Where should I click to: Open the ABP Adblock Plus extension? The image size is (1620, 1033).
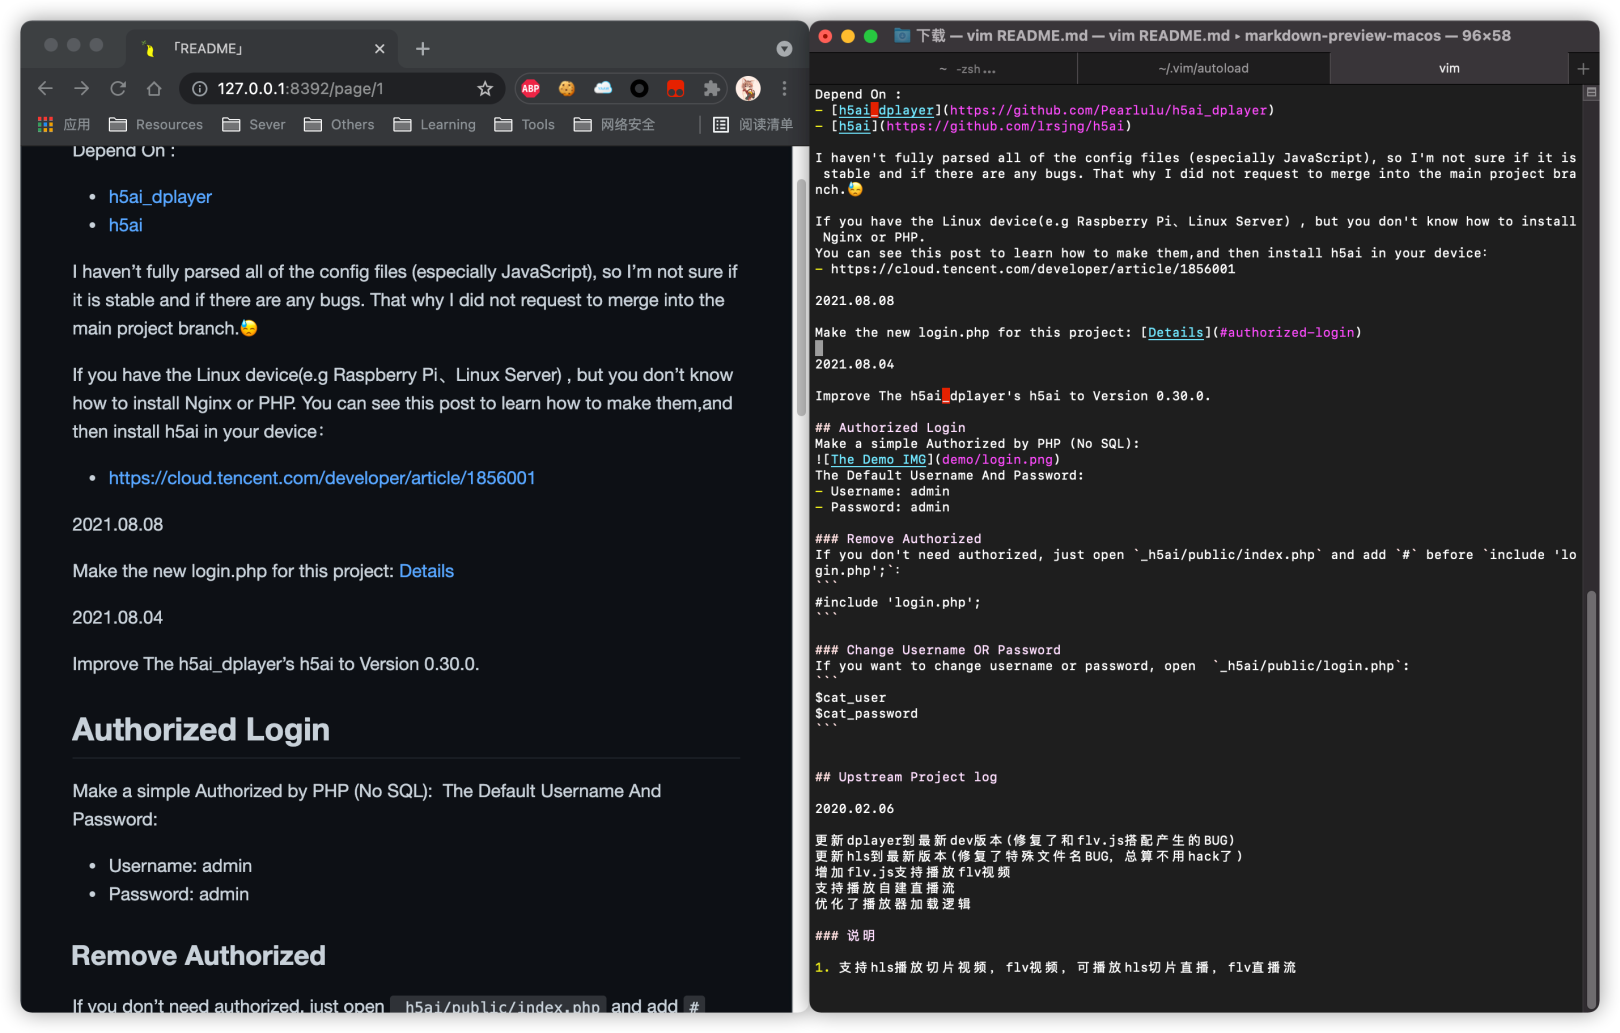pos(531,88)
